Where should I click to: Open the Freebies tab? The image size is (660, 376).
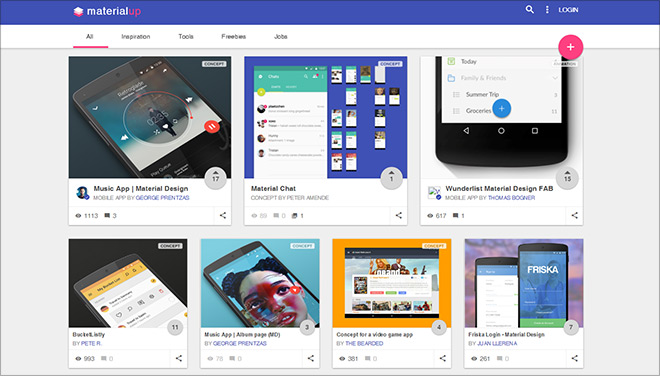(234, 37)
